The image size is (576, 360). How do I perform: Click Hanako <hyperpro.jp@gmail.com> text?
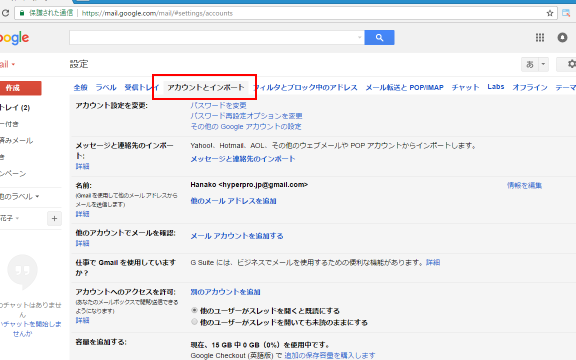[x=249, y=185]
